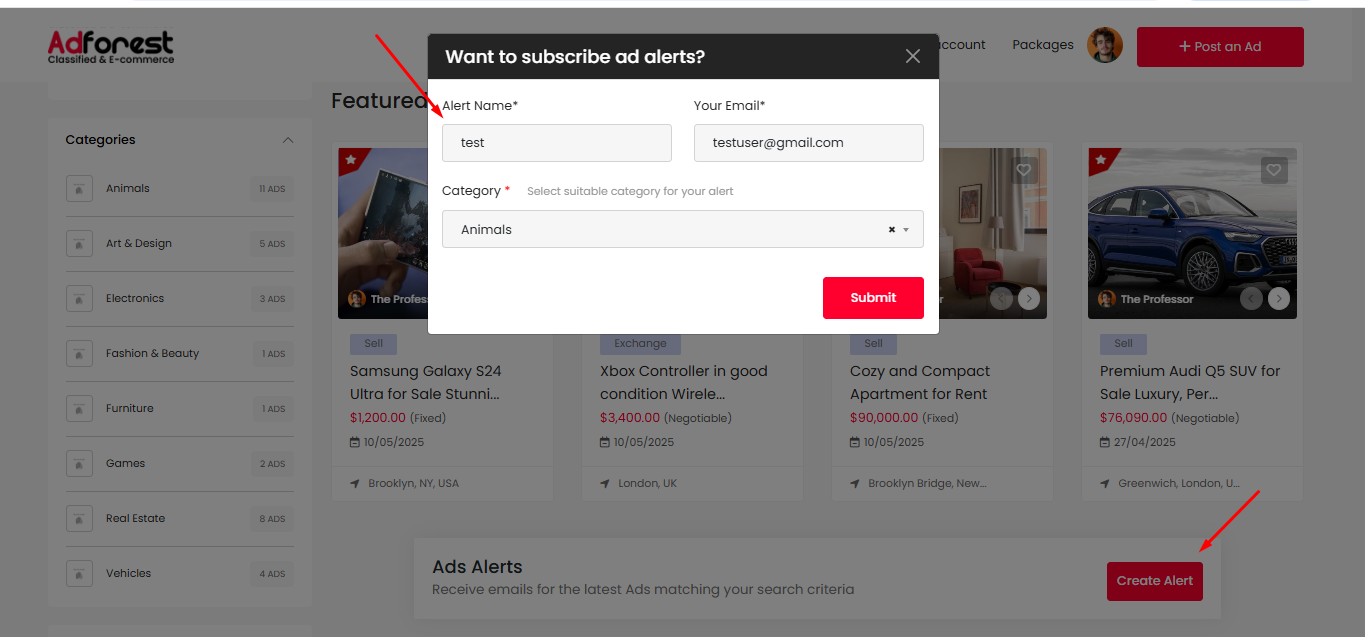Open the Real Estate category
The width and height of the screenshot is (1365, 637).
pyautogui.click(x=135, y=519)
